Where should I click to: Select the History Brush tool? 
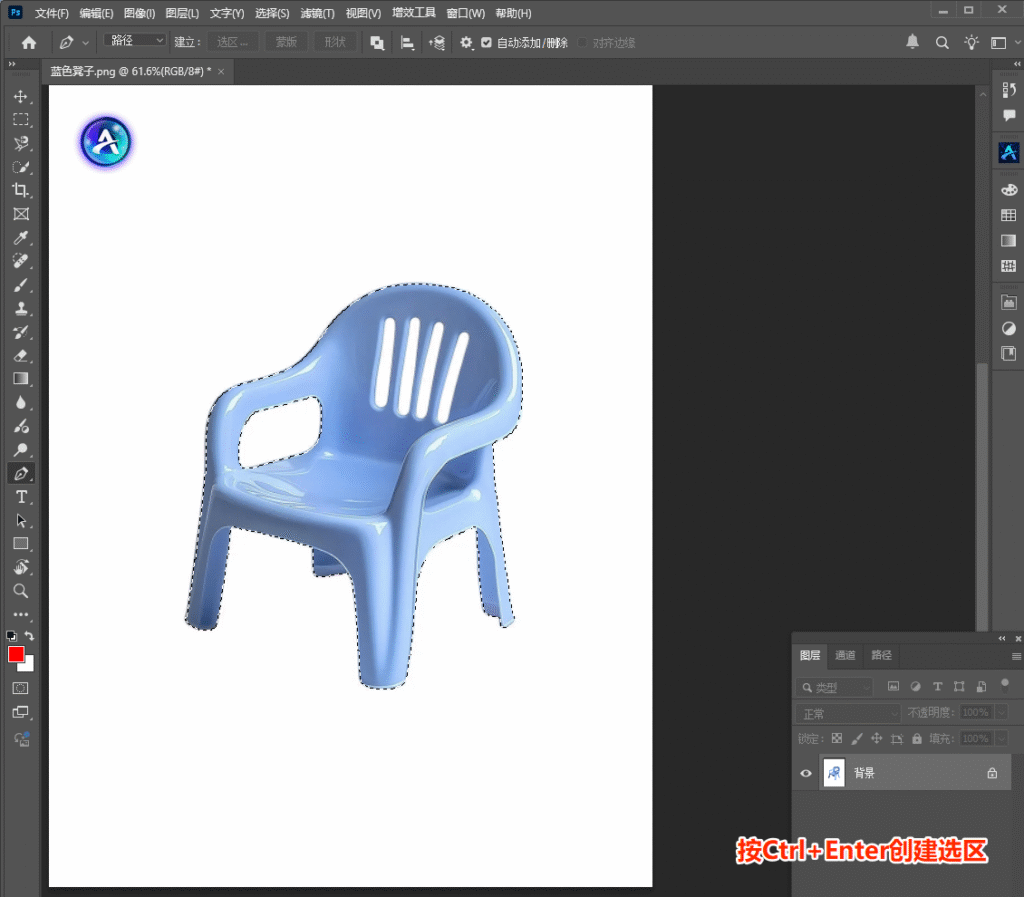click(x=21, y=332)
